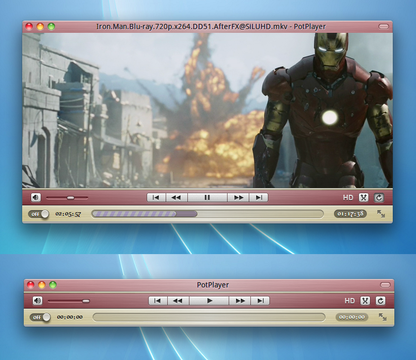416x360 pixels.
Task: Toggle HD in the lower PotPlayer window
Action: coord(349,301)
